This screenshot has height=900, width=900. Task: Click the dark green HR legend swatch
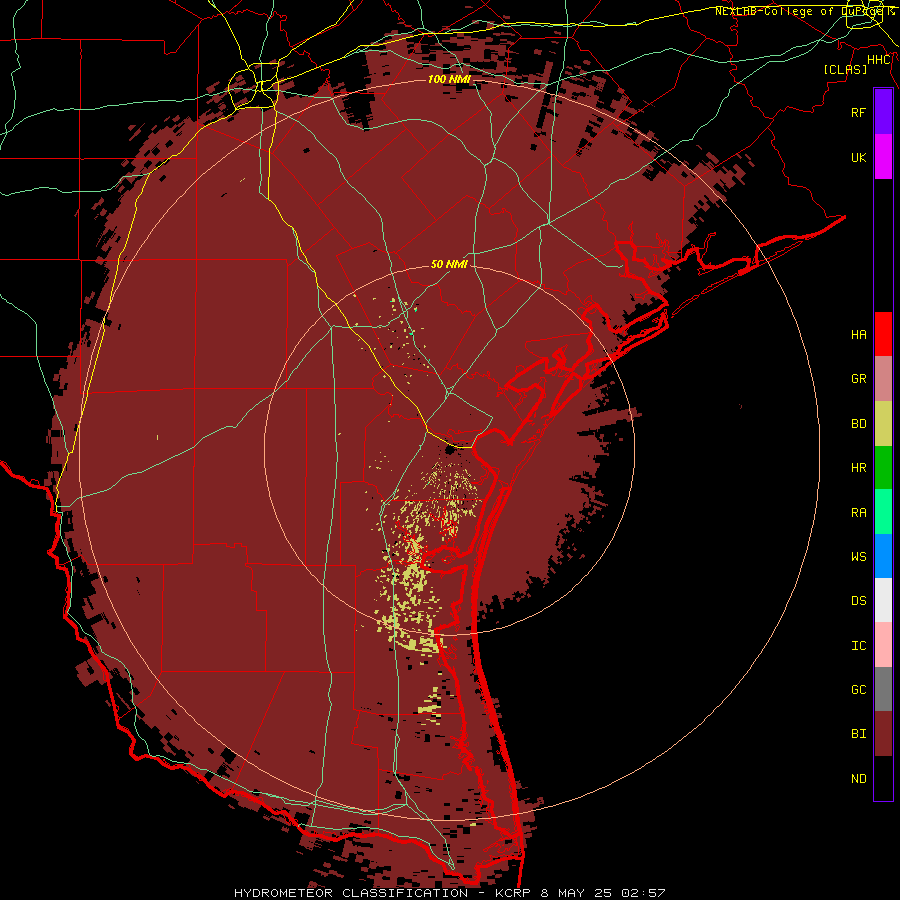click(x=883, y=468)
